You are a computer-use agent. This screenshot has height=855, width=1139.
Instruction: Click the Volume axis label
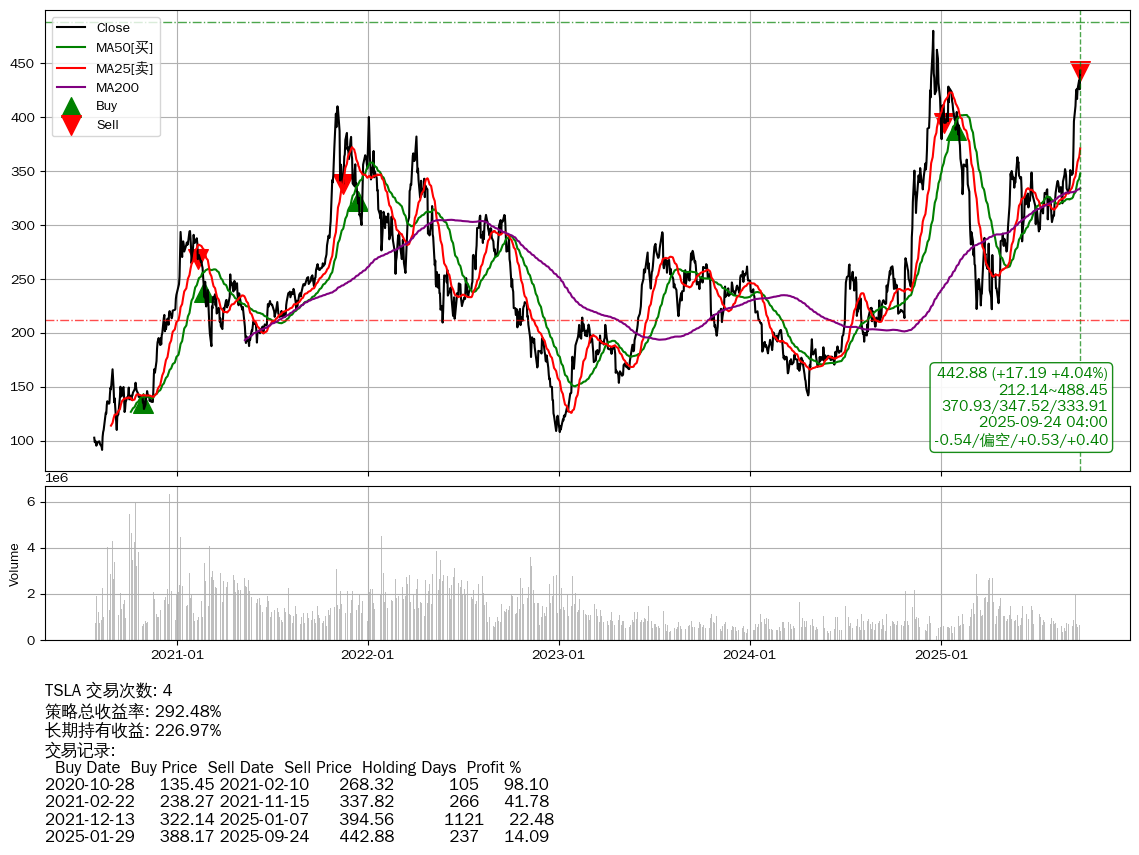point(14,564)
